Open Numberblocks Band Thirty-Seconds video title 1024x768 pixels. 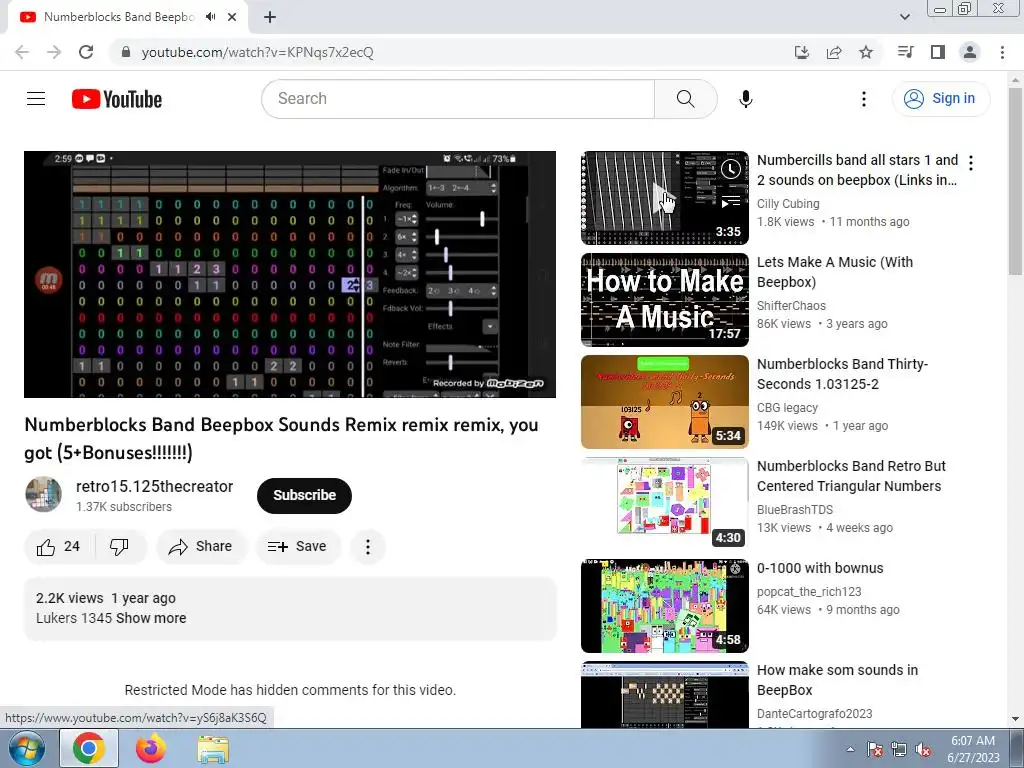842,374
